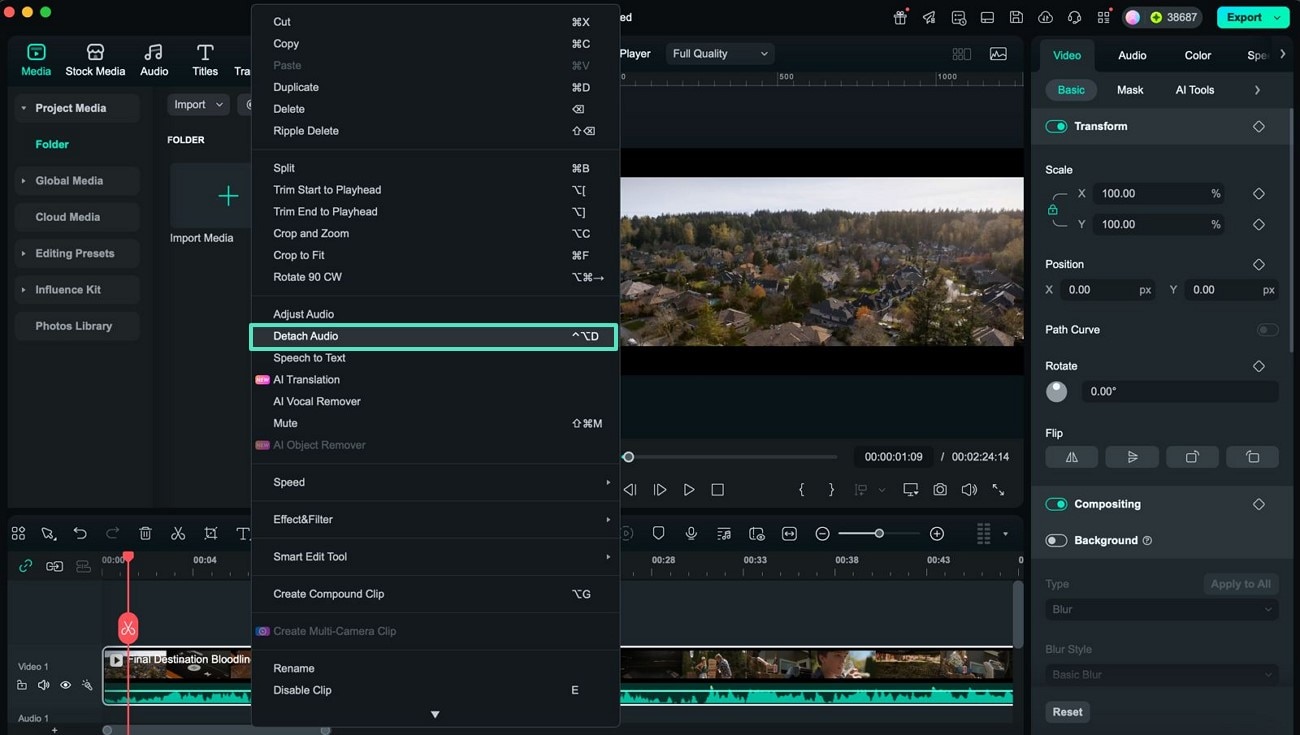Select the crop tool in timeline toolbar

tap(210, 534)
